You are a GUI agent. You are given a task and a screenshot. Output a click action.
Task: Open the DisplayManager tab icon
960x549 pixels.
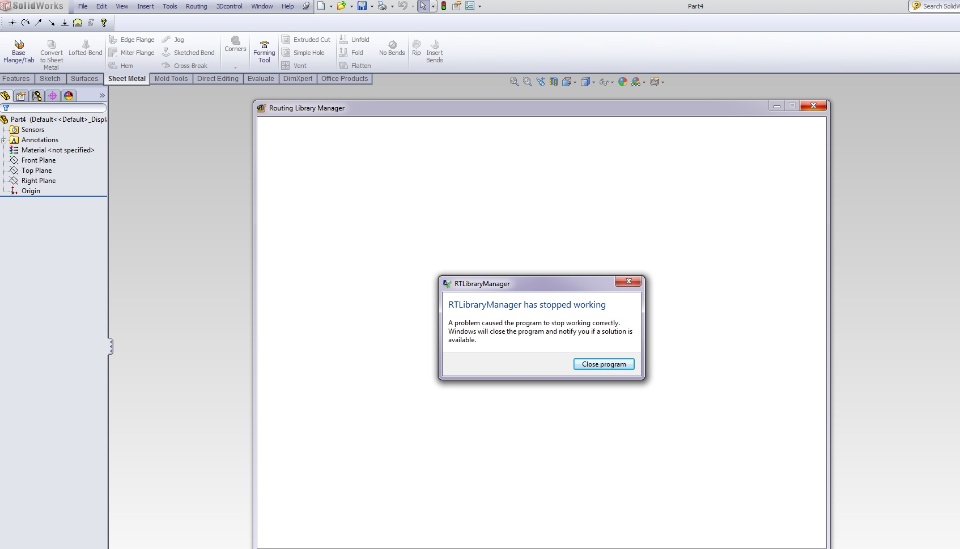tap(69, 95)
